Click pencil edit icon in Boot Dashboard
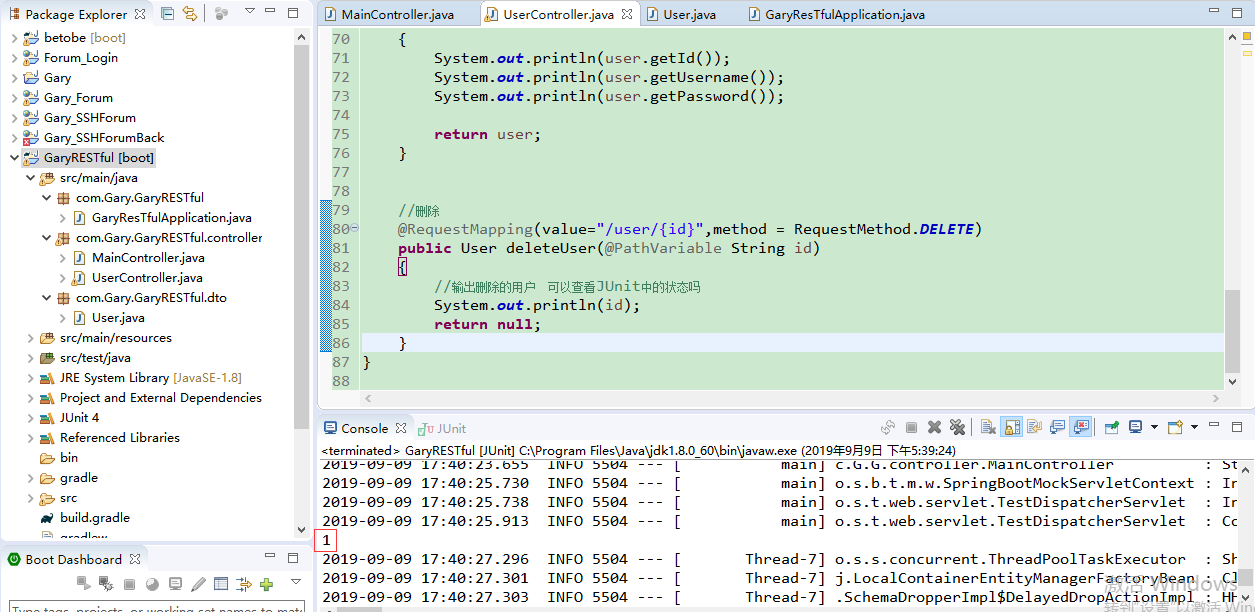1255x612 pixels. pos(198,584)
